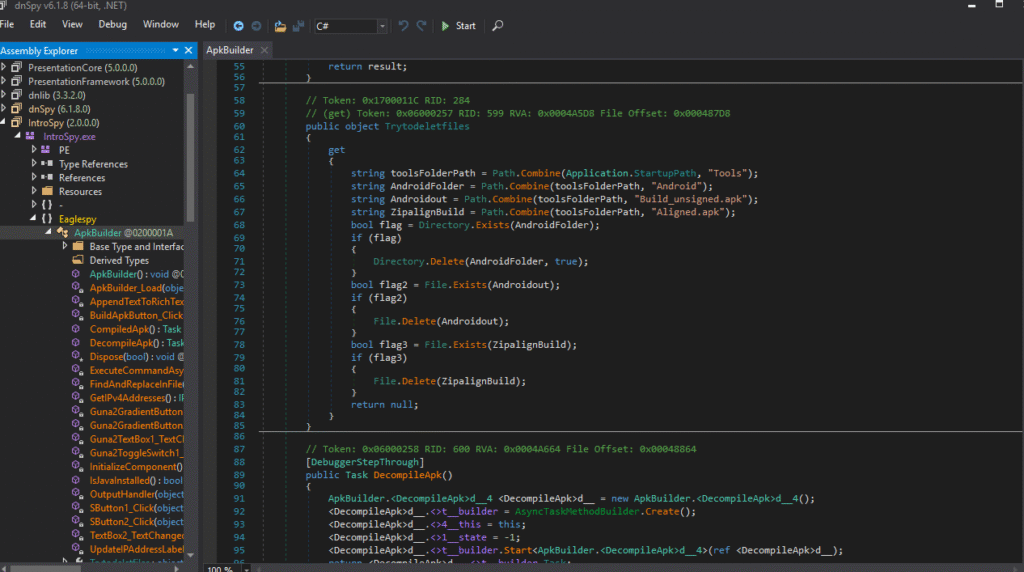Open the zoom percentage dropdown at 100 %
1024x572 pixels.
click(247, 569)
